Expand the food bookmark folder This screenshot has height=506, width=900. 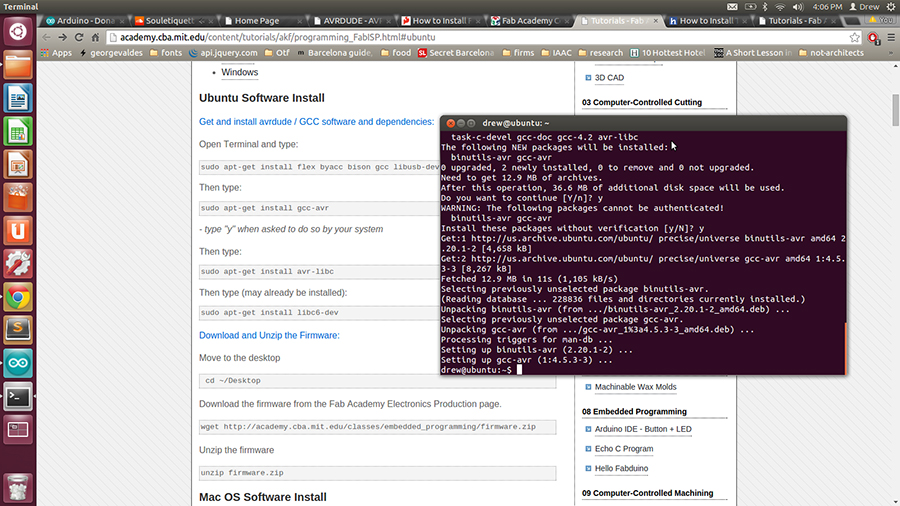395,53
